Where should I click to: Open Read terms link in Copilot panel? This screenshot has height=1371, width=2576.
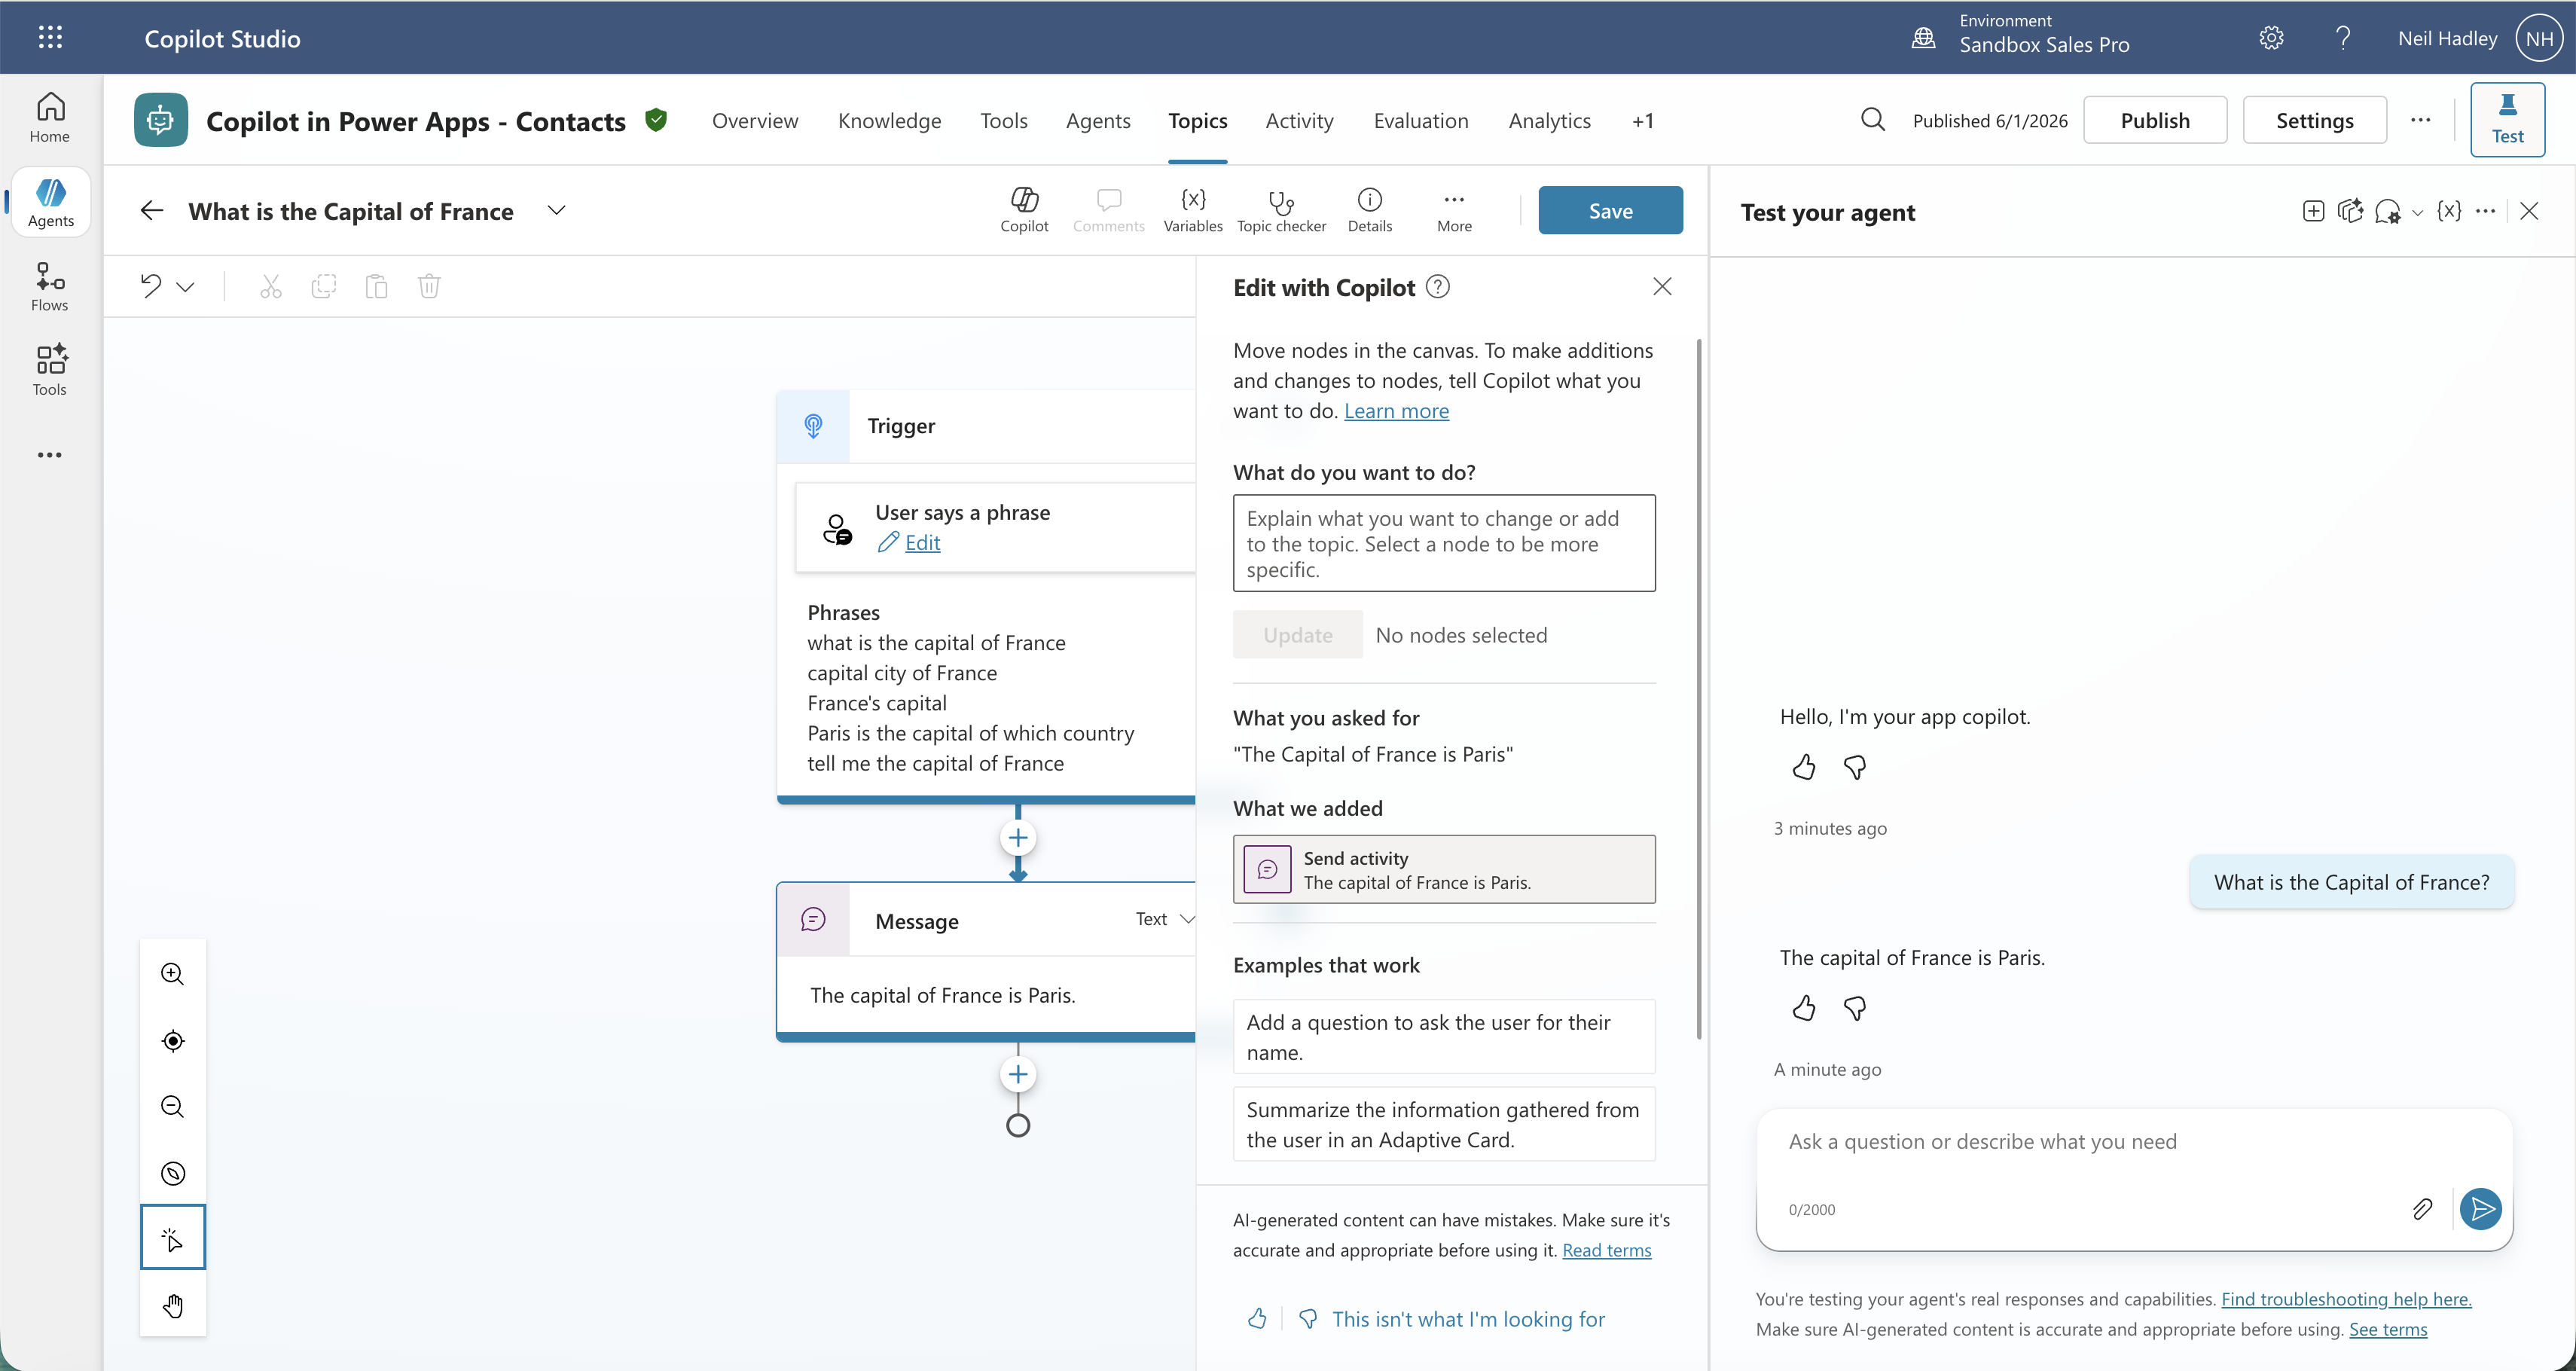click(1607, 1250)
